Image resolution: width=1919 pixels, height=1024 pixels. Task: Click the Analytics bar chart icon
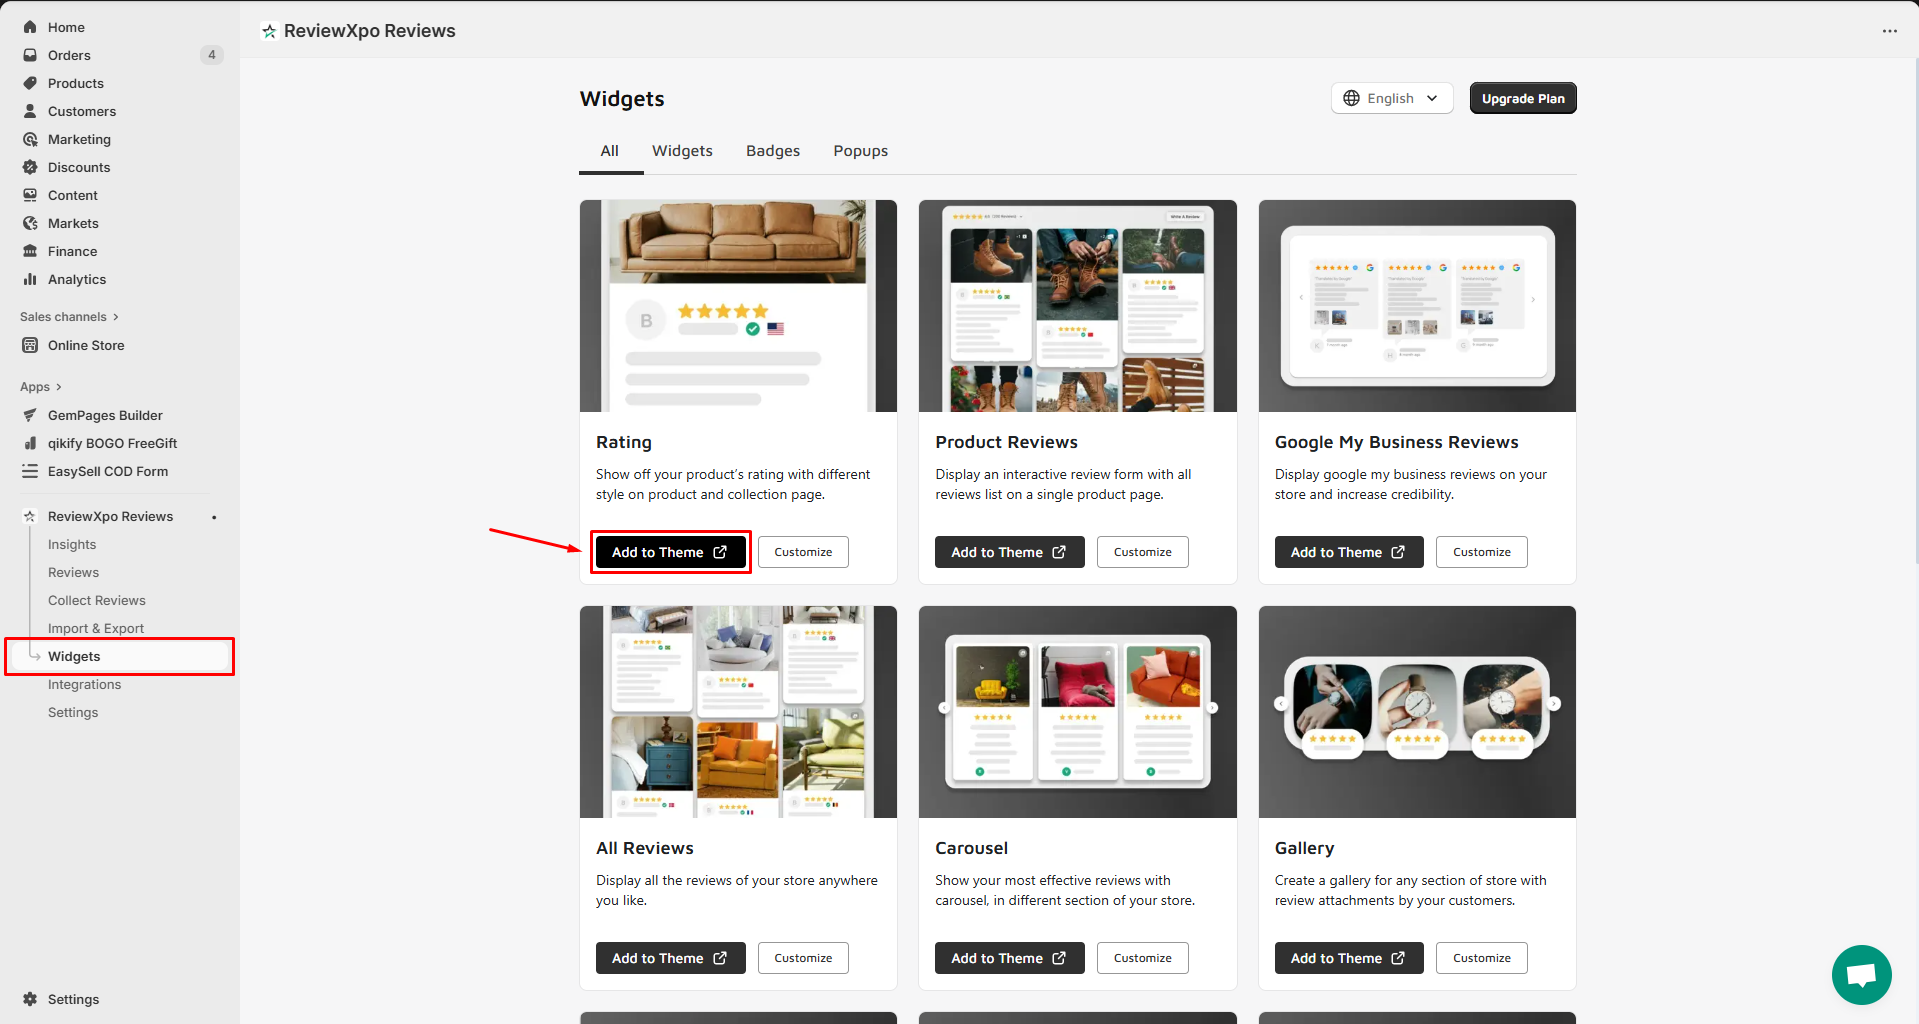[x=30, y=279]
